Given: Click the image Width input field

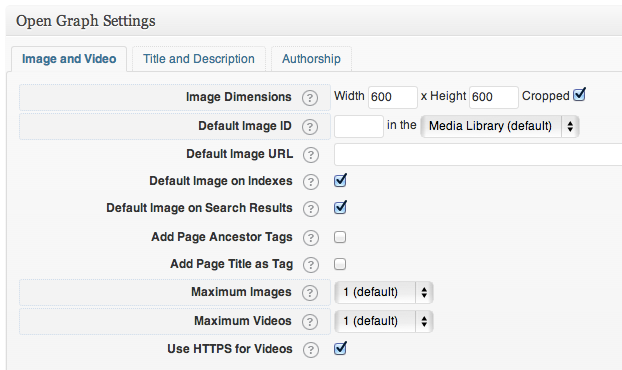Looking at the screenshot, I should 393,97.
